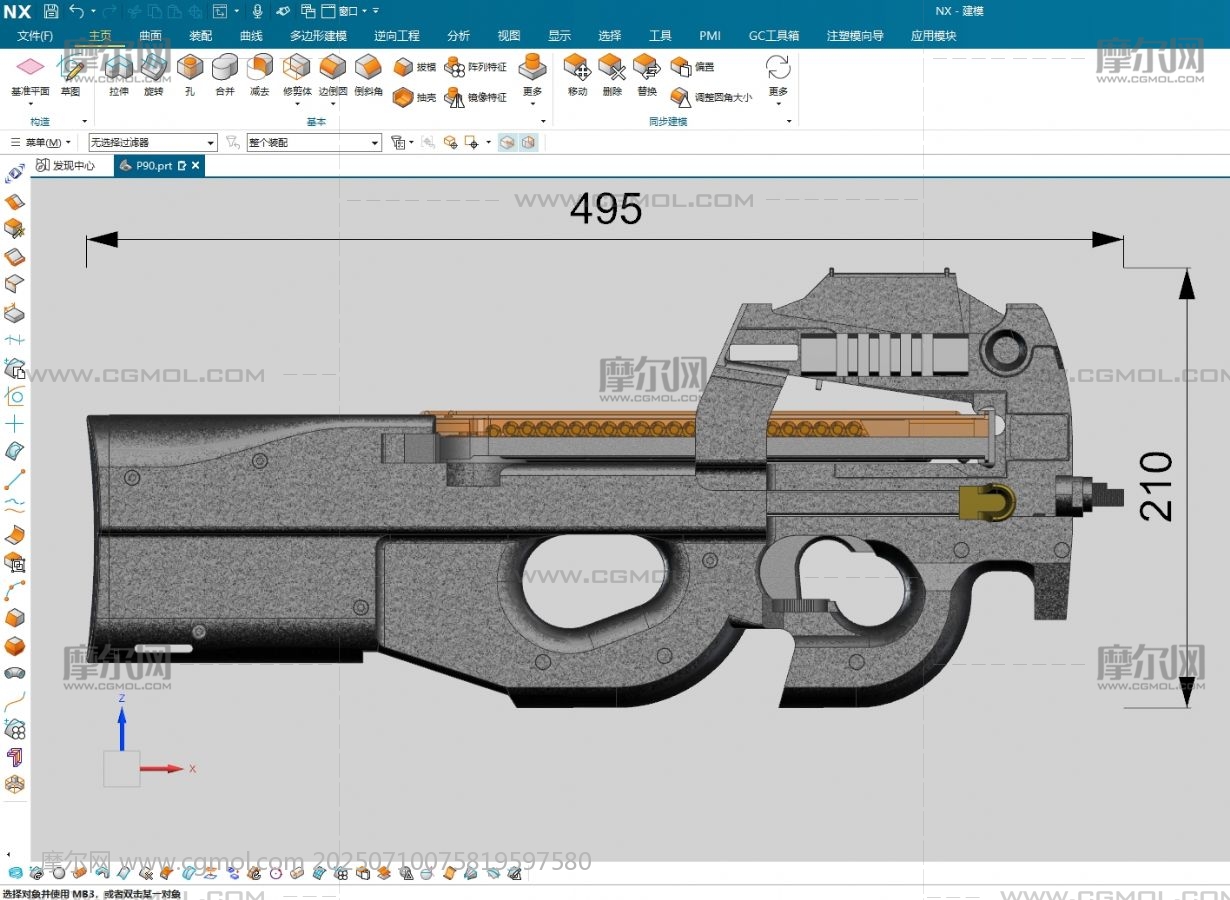Open the Mirror Feature (镜像特征) tool
The image size is (1230, 900).
click(x=475, y=97)
